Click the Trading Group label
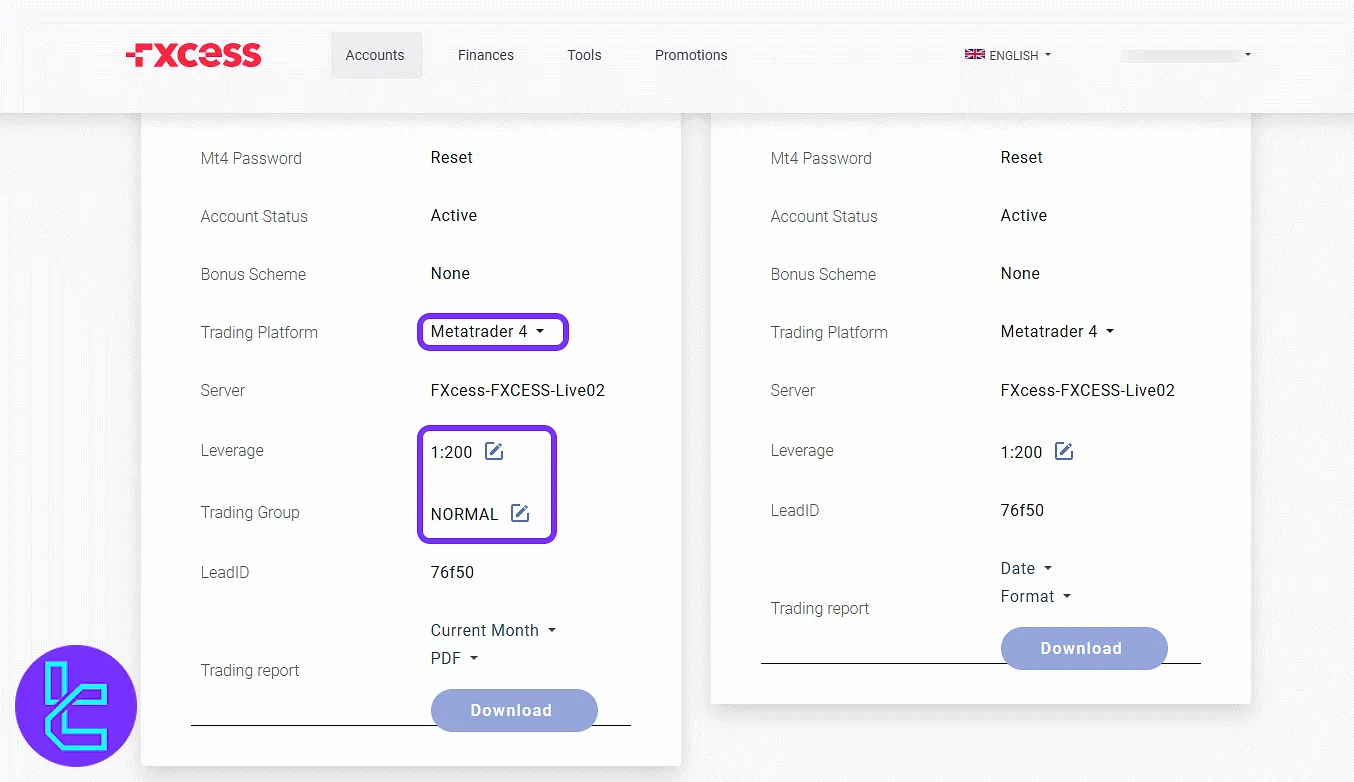This screenshot has width=1354, height=782. [250, 512]
